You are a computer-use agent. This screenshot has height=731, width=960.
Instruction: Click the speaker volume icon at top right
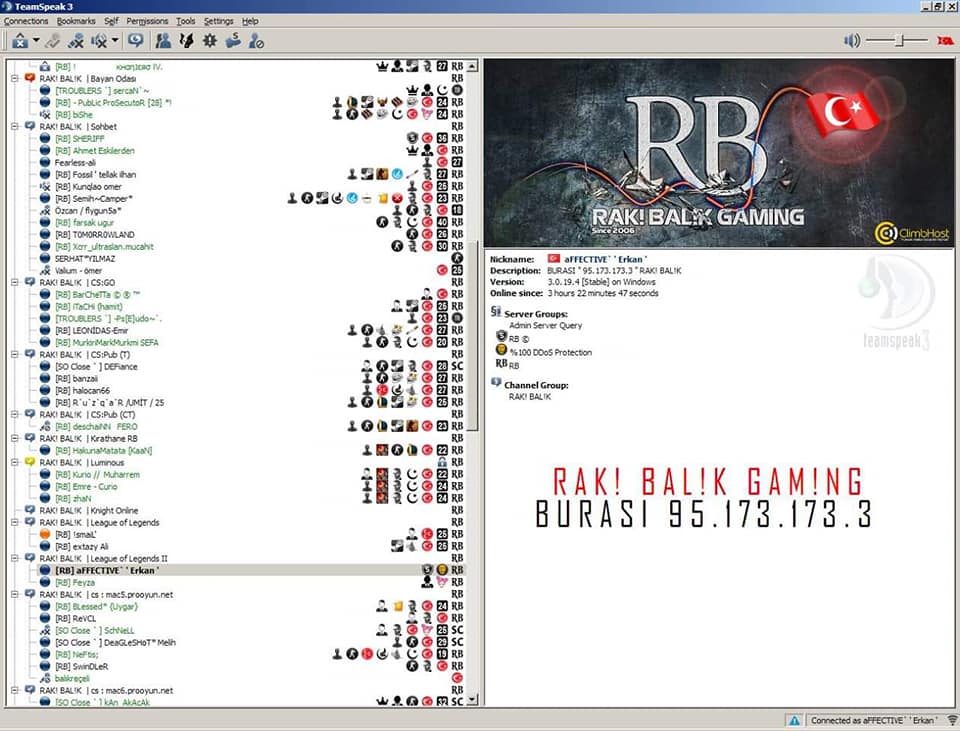852,41
